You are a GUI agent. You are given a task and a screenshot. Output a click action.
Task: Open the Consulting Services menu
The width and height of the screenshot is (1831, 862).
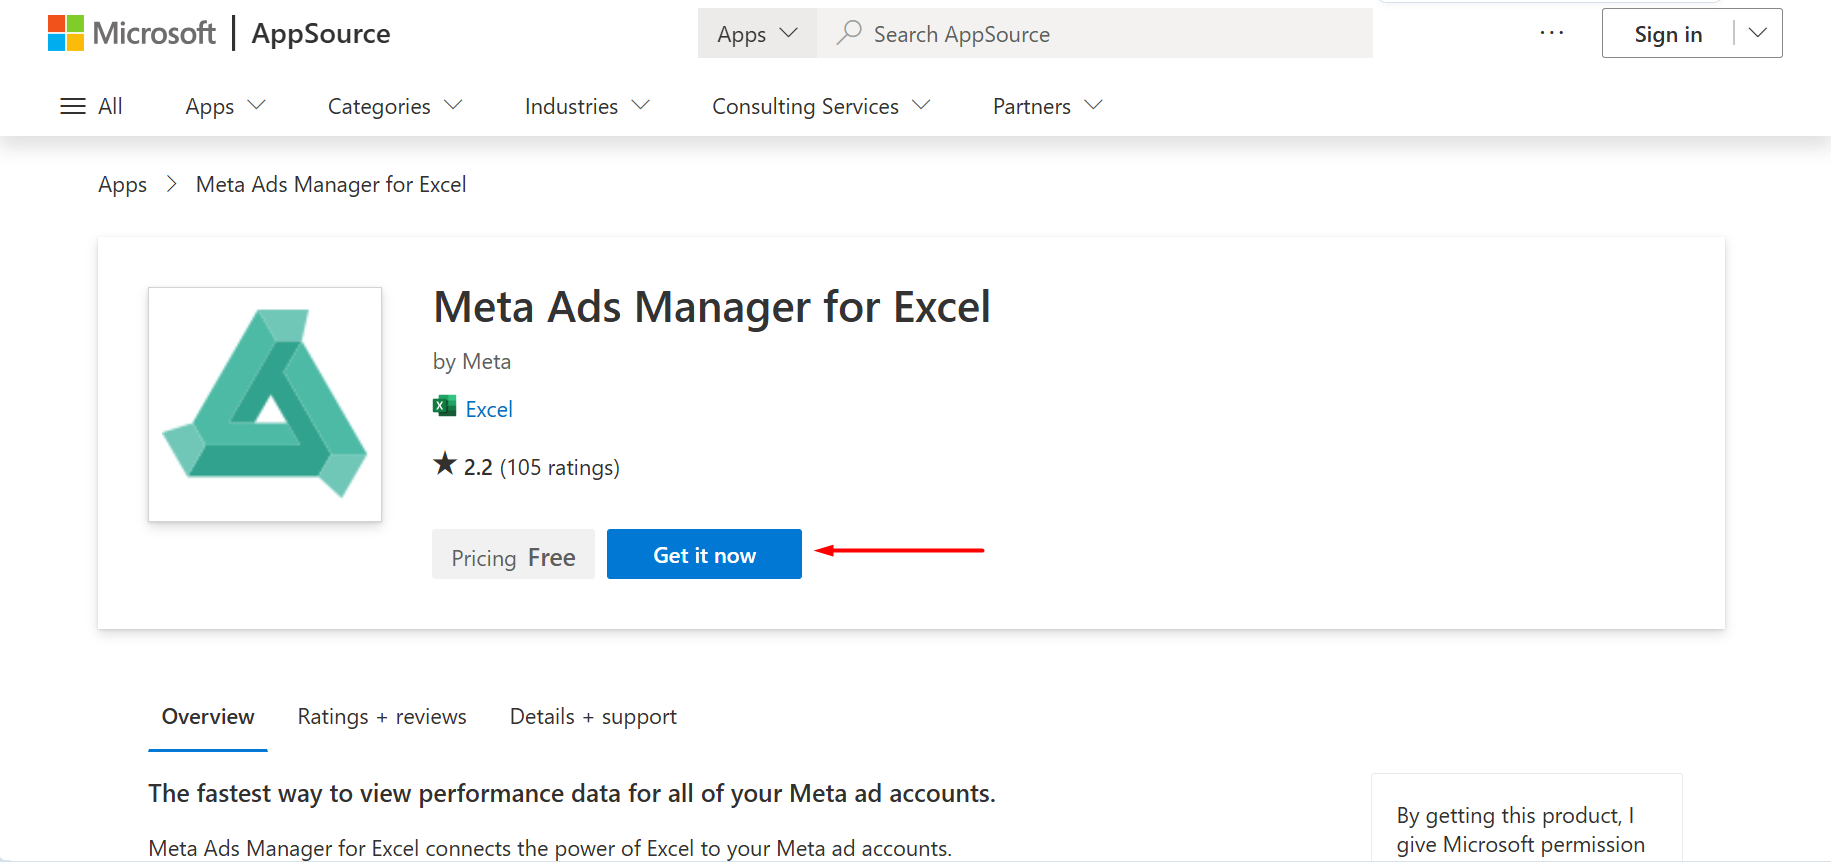(820, 106)
